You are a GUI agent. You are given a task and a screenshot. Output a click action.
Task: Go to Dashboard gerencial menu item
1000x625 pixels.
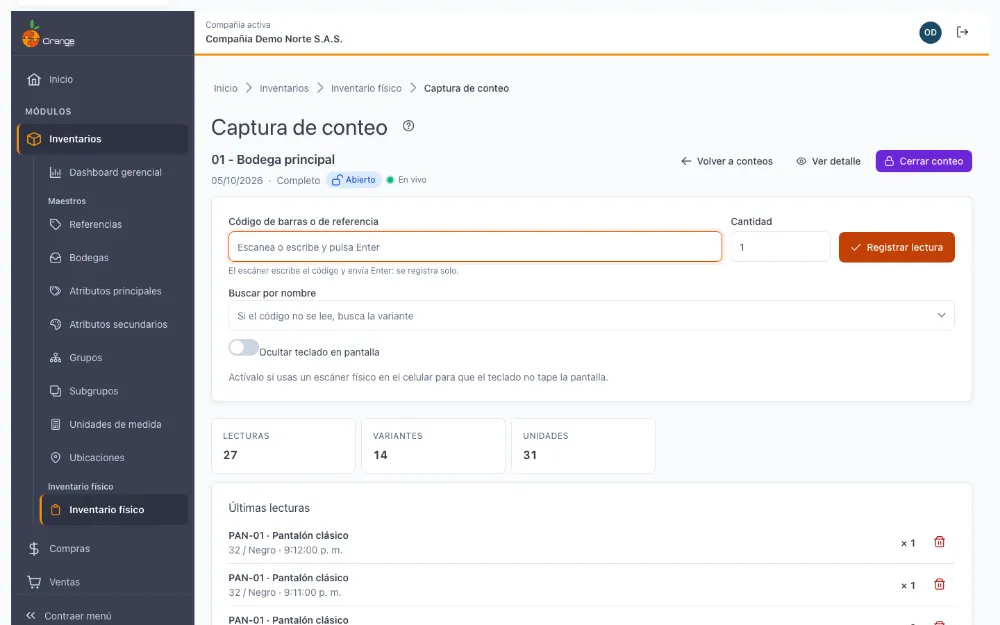tap(115, 172)
